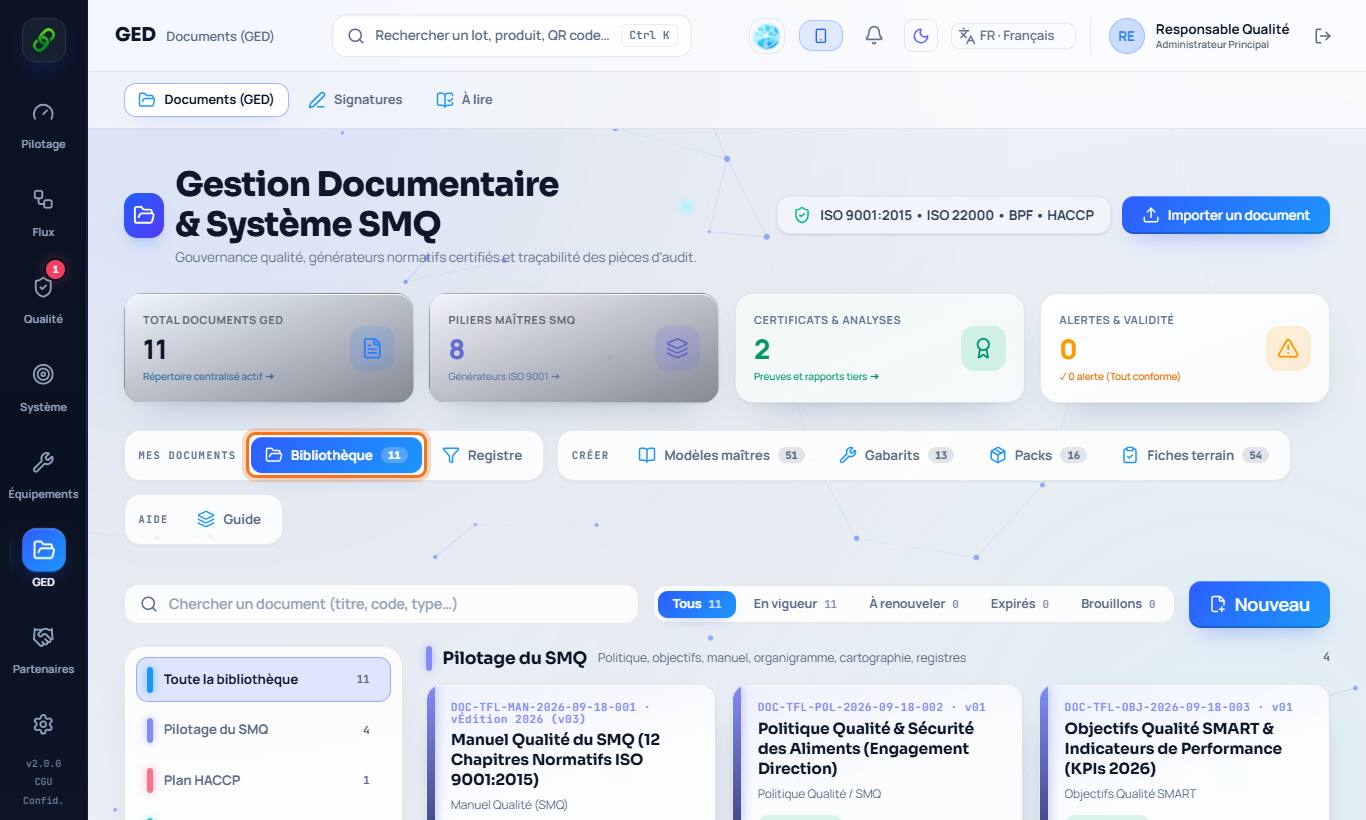Open the FR · Français language selector

tap(1013, 36)
